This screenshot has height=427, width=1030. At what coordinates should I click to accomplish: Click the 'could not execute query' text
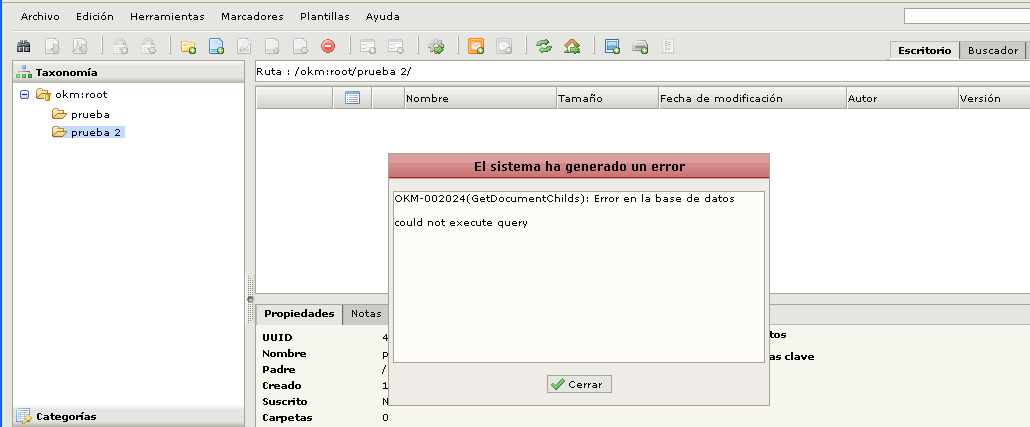click(x=461, y=223)
